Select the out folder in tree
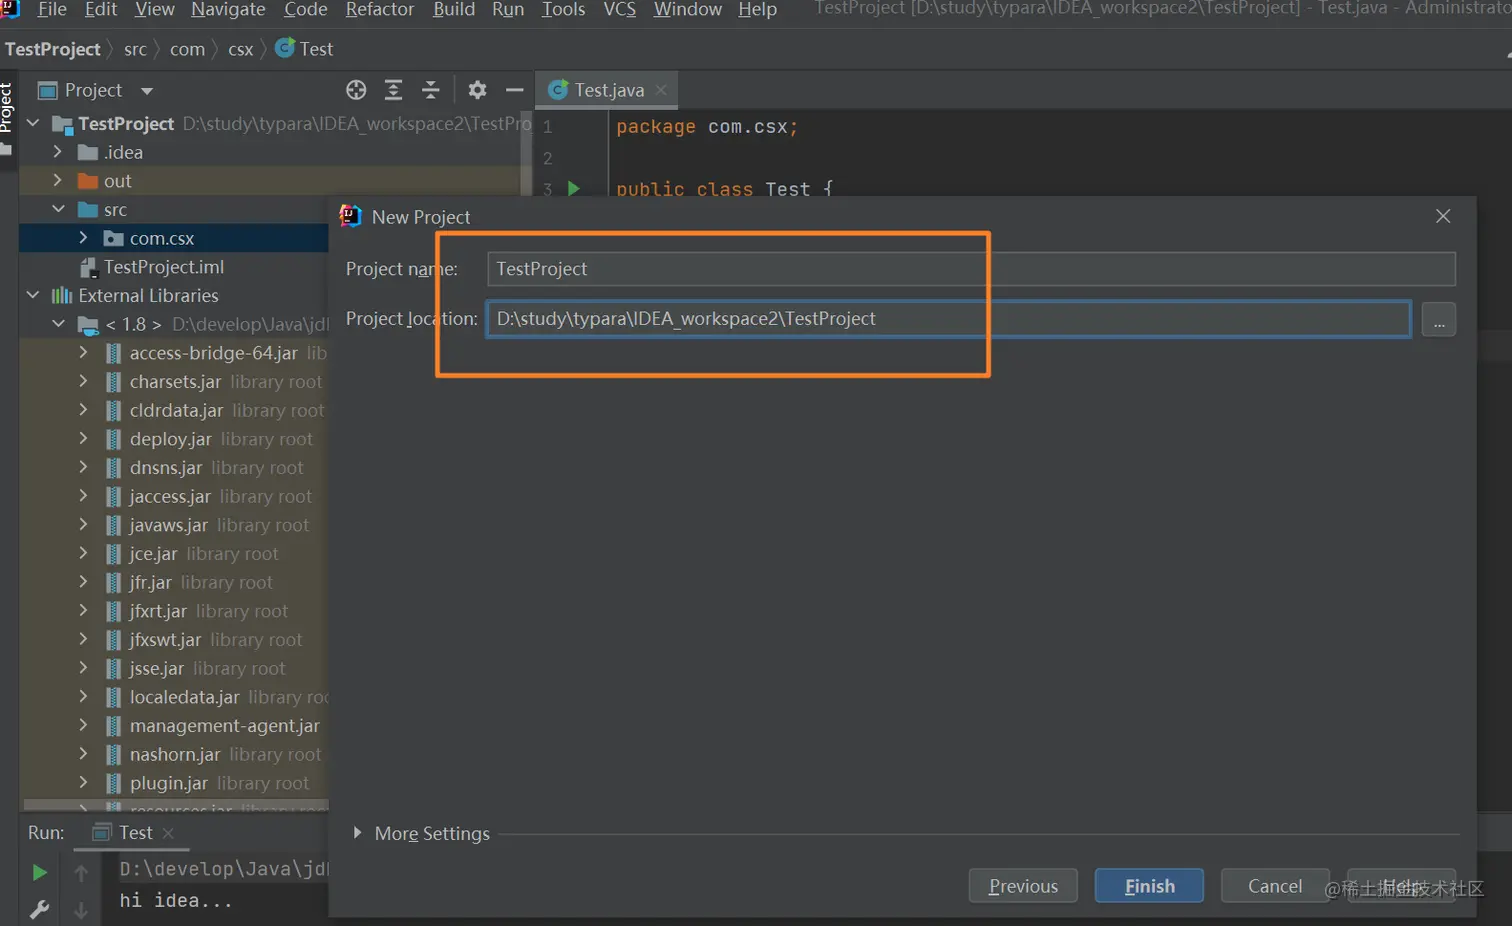Viewport: 1512px width, 926px height. click(x=117, y=181)
